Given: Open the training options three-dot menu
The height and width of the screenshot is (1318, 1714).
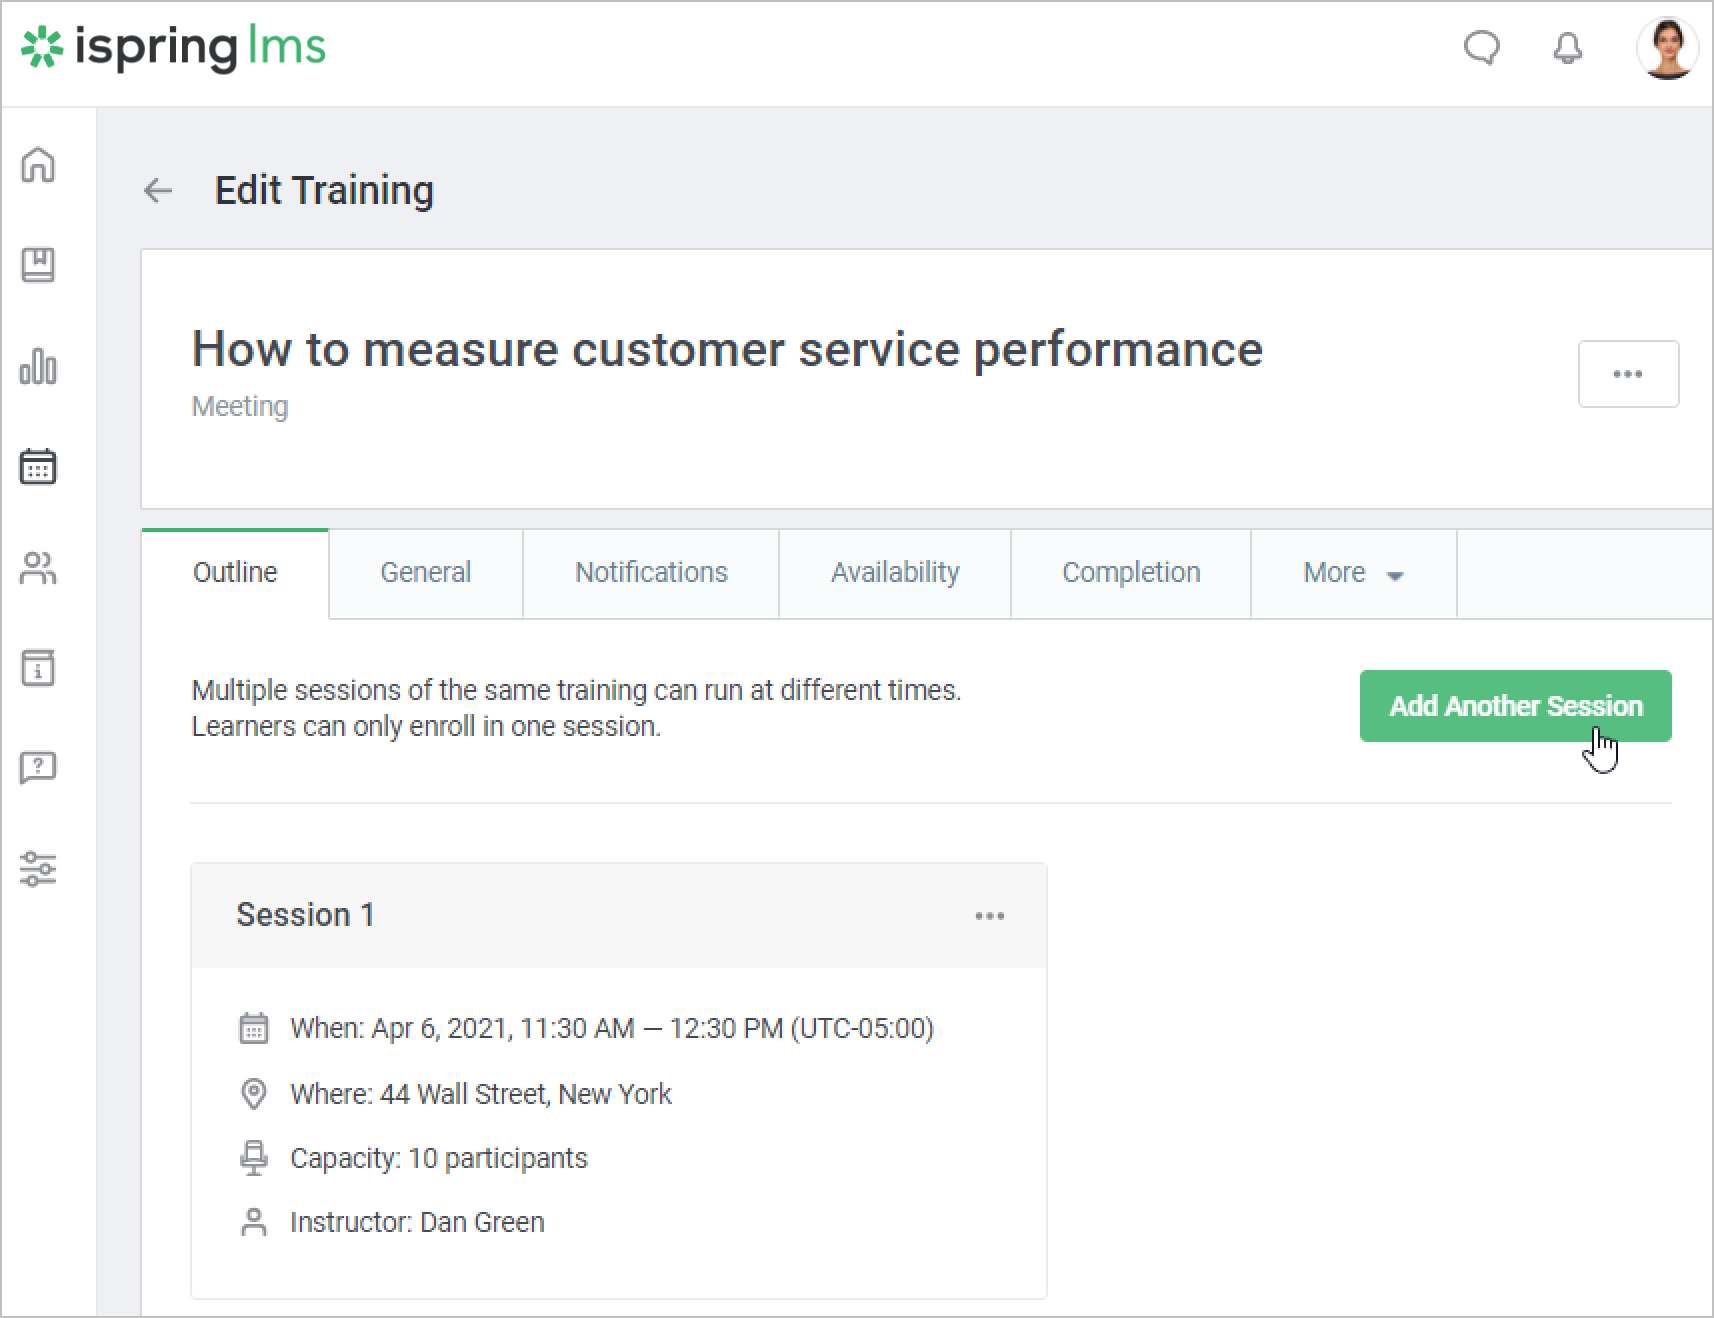Looking at the screenshot, I should (x=1627, y=374).
